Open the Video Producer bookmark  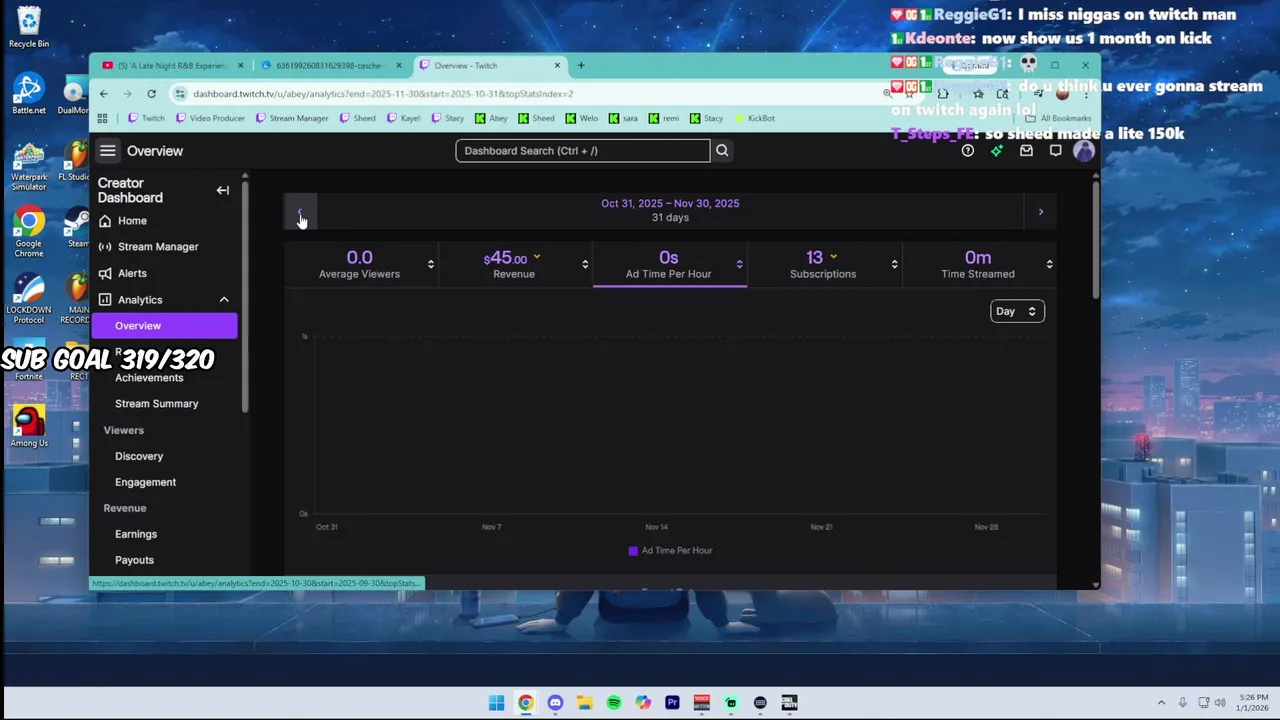(x=210, y=118)
